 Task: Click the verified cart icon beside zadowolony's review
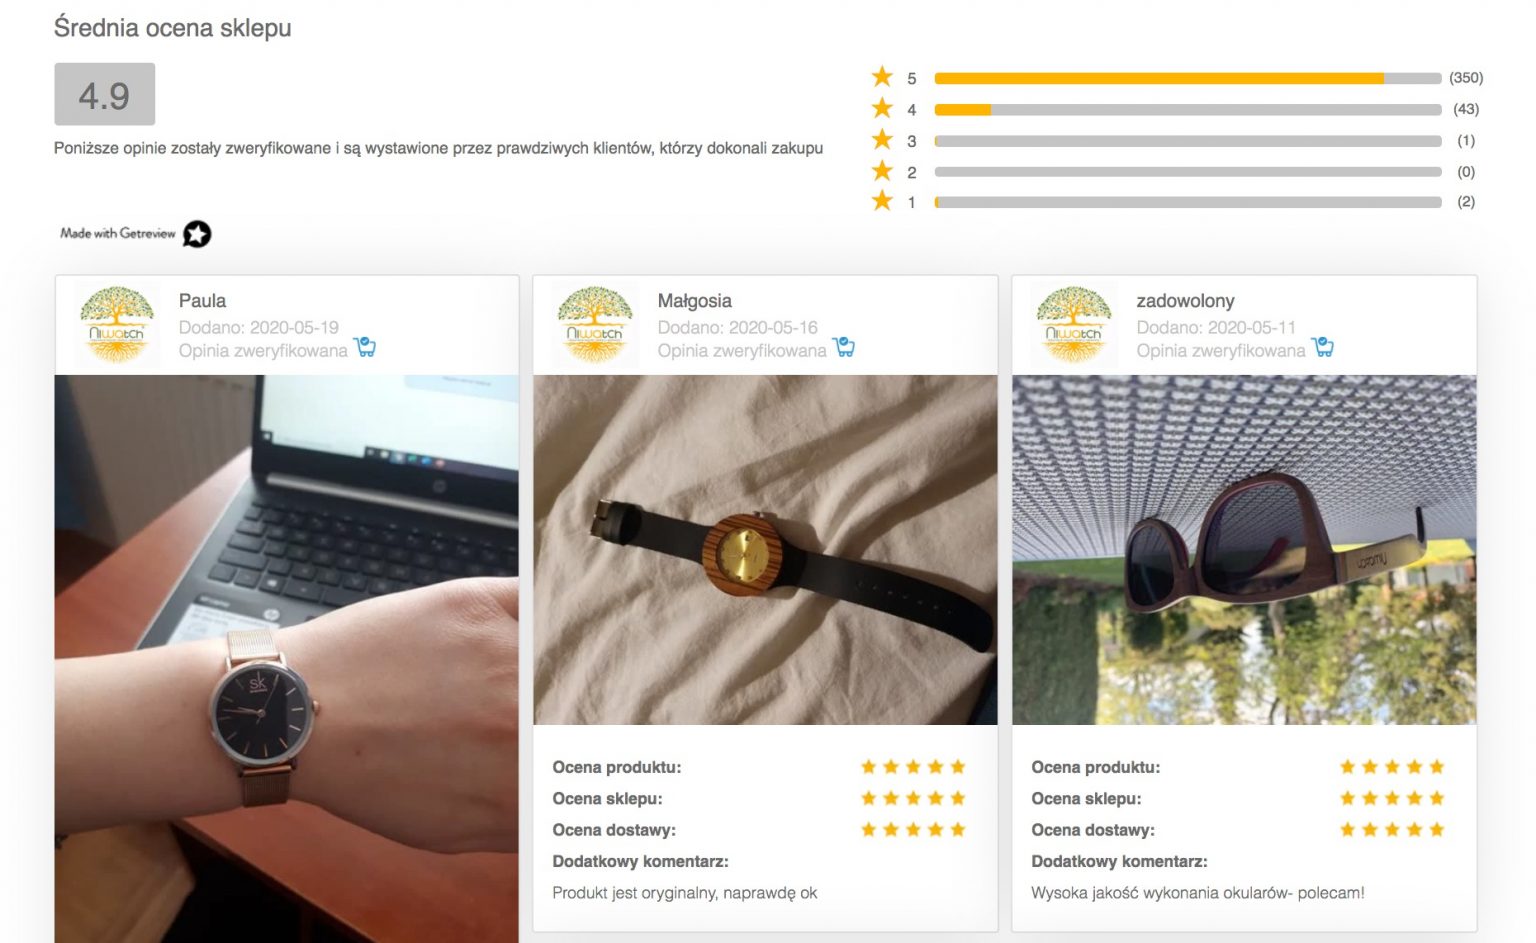pos(1323,347)
